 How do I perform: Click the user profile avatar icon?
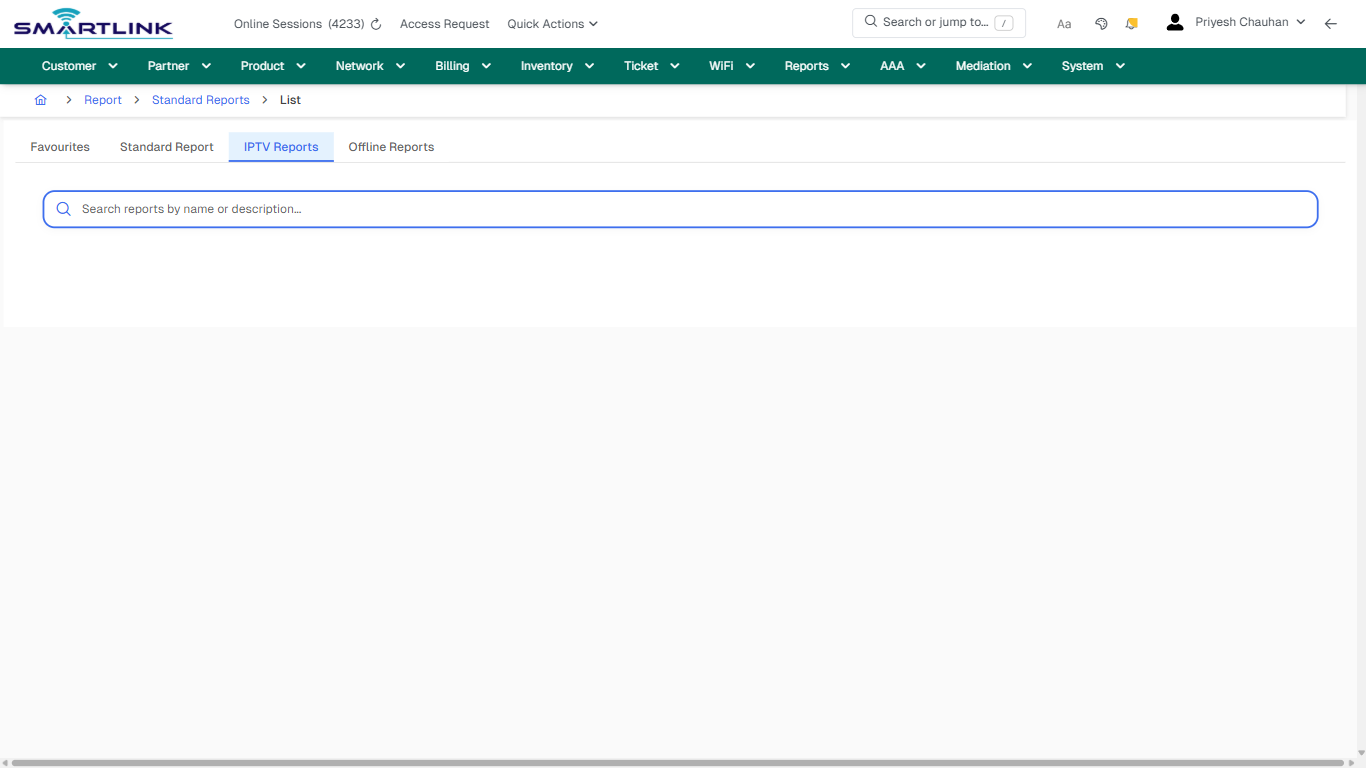point(1174,21)
